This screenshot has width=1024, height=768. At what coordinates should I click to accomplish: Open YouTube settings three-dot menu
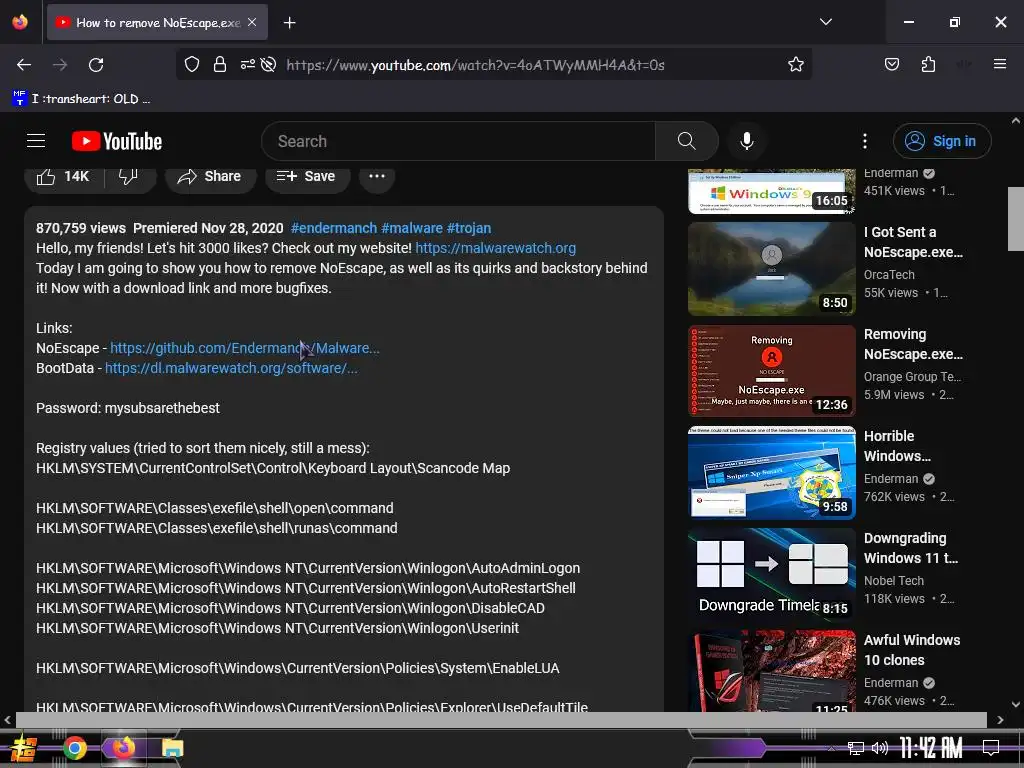click(x=865, y=141)
